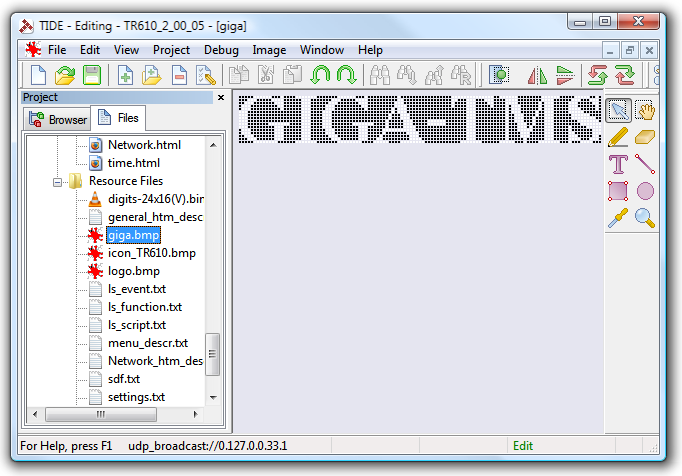
Task: Switch to the Browser tab
Action: point(57,120)
